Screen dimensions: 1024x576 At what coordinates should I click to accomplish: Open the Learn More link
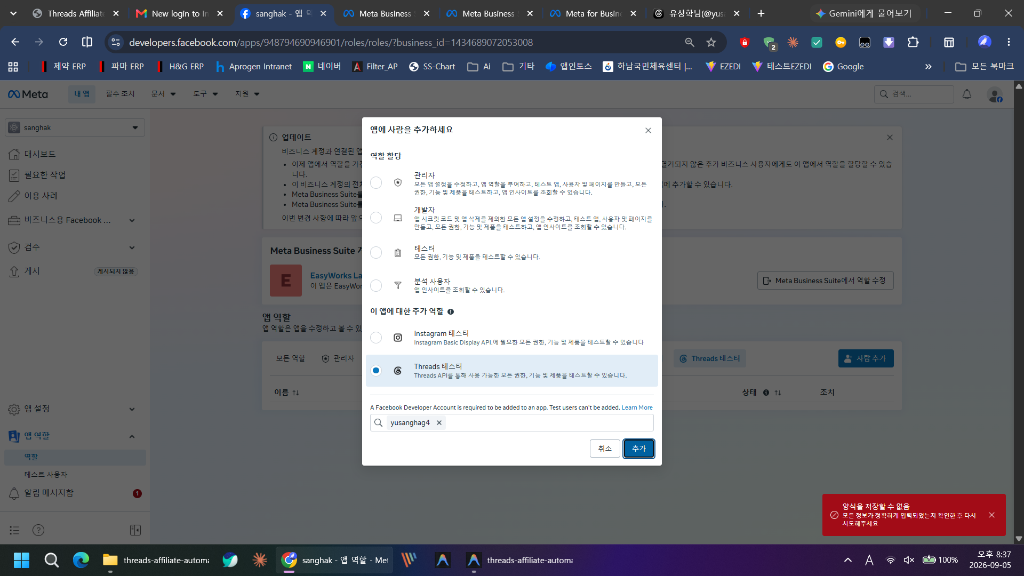(637, 408)
